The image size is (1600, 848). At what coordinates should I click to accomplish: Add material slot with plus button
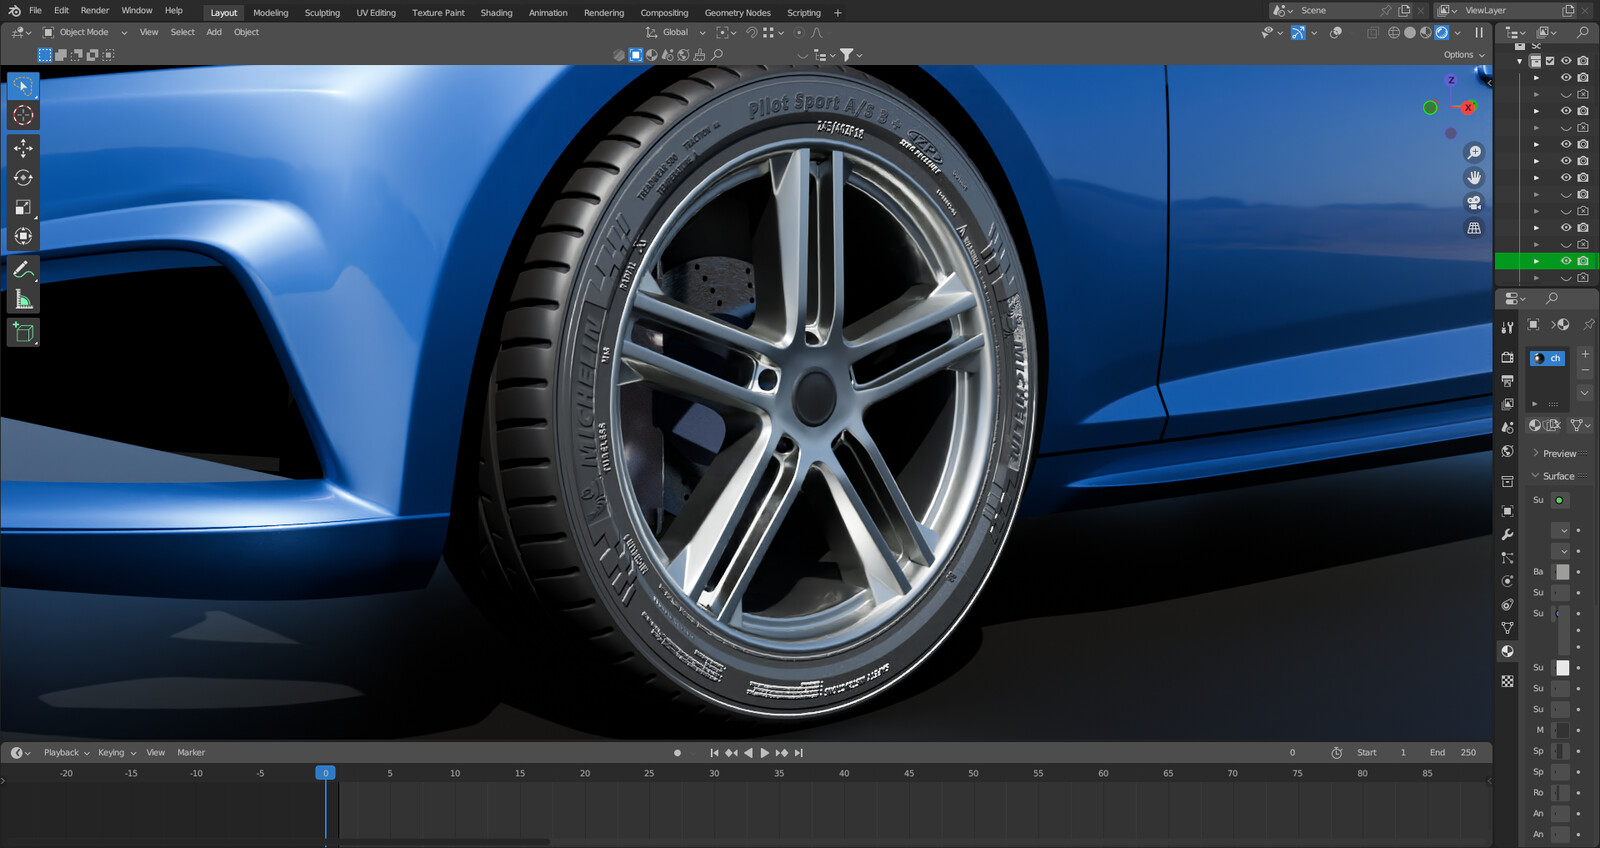[1585, 354]
